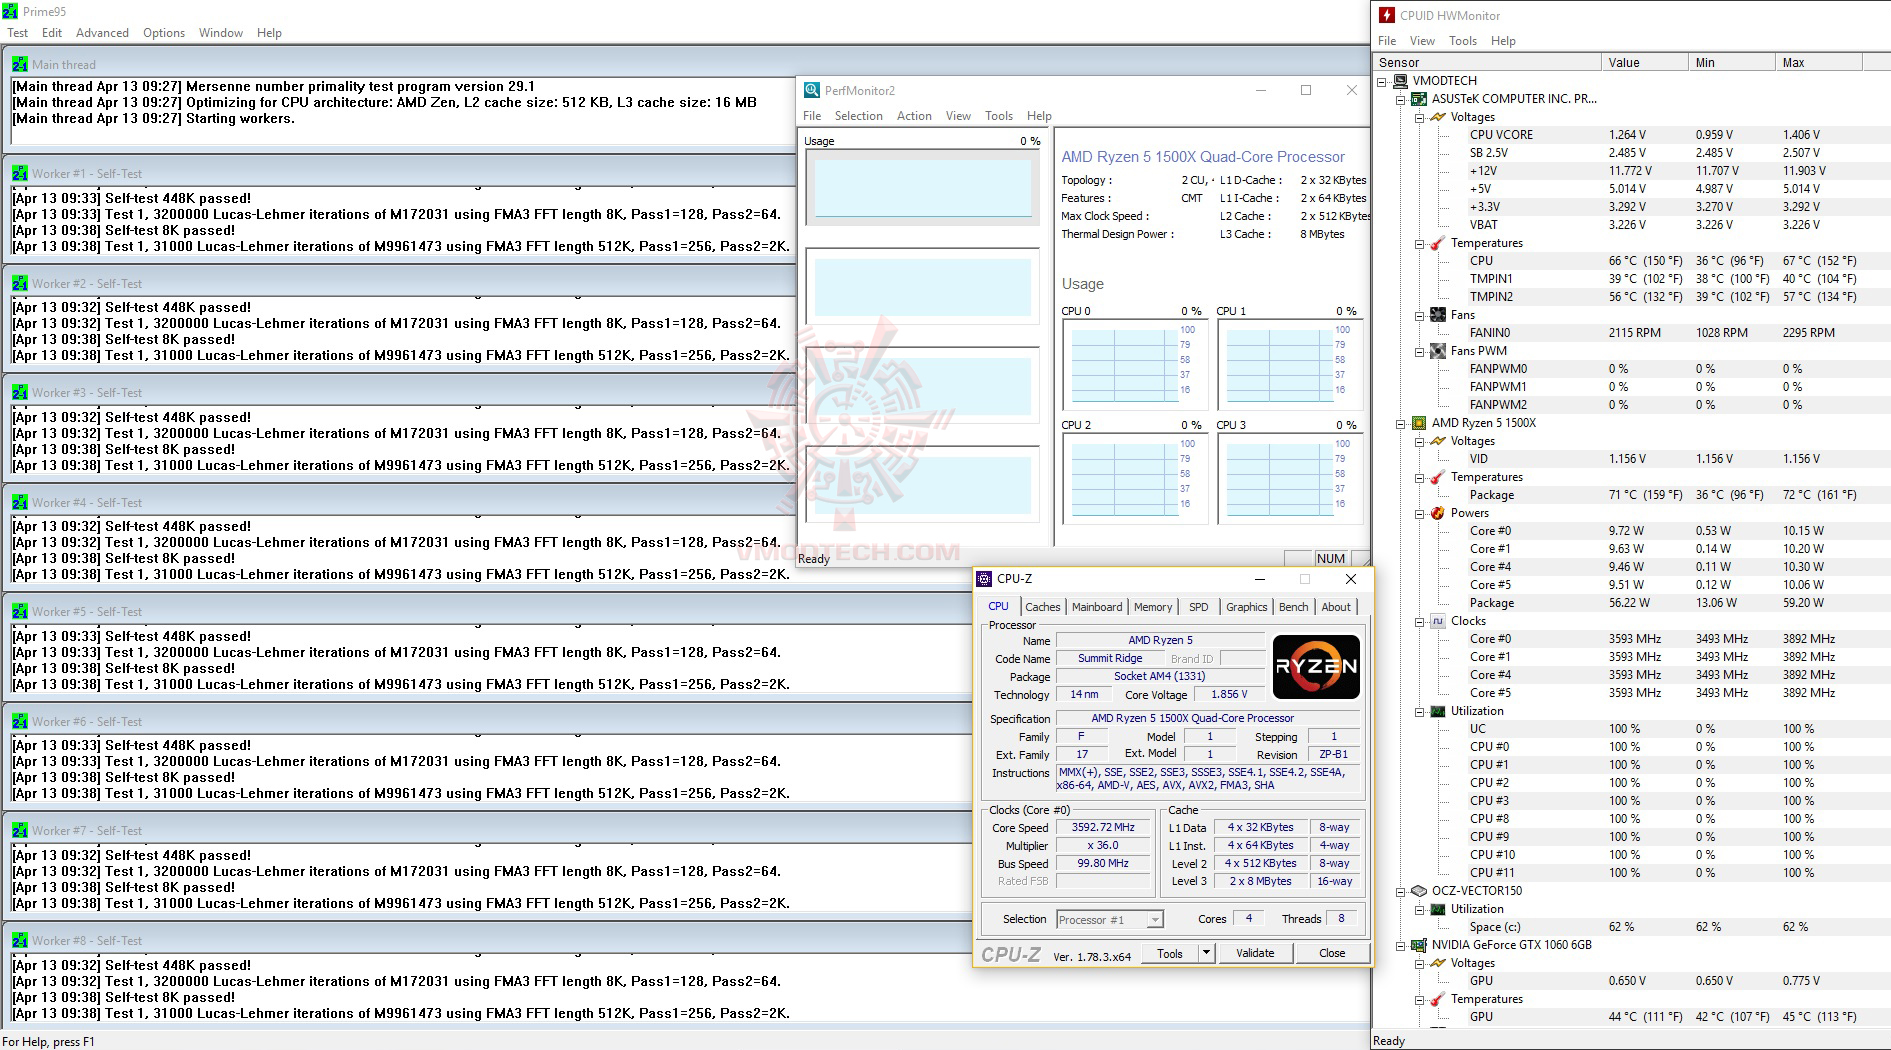The width and height of the screenshot is (1891, 1050).
Task: Click the Validate button in CPU-Z
Action: [1255, 953]
